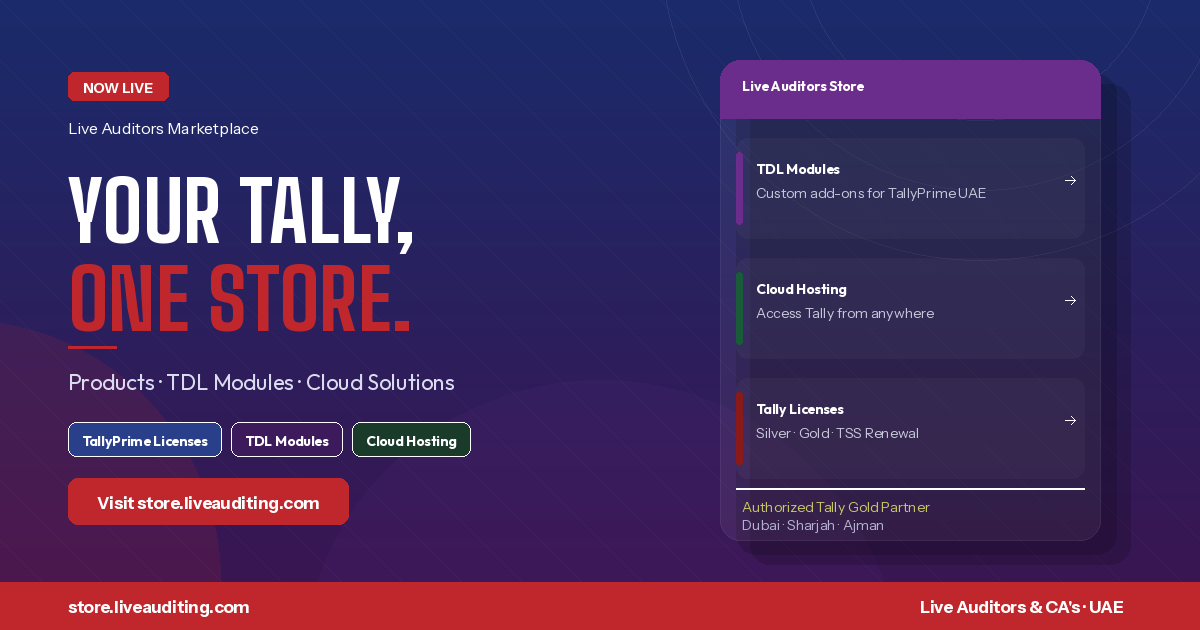Viewport: 1200px width, 630px height.
Task: Click Live Auditors Marketplace text
Action: (x=163, y=129)
